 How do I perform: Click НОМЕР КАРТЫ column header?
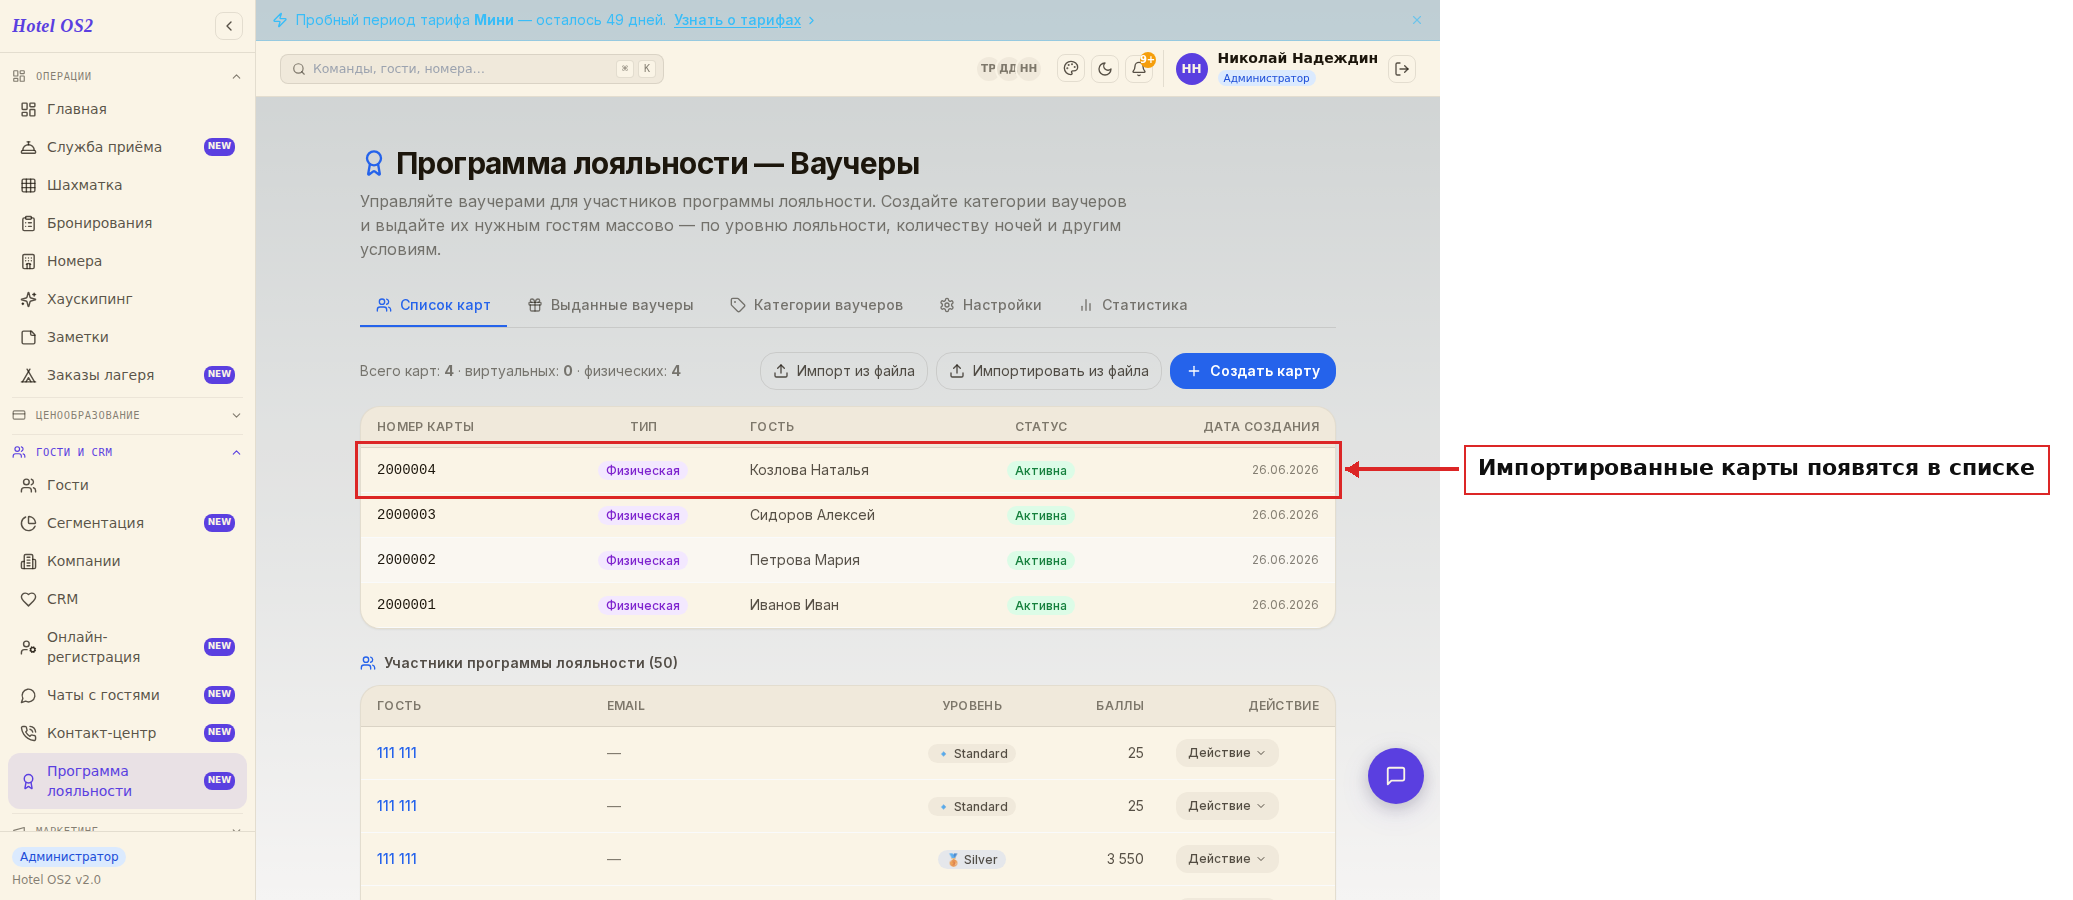425,427
